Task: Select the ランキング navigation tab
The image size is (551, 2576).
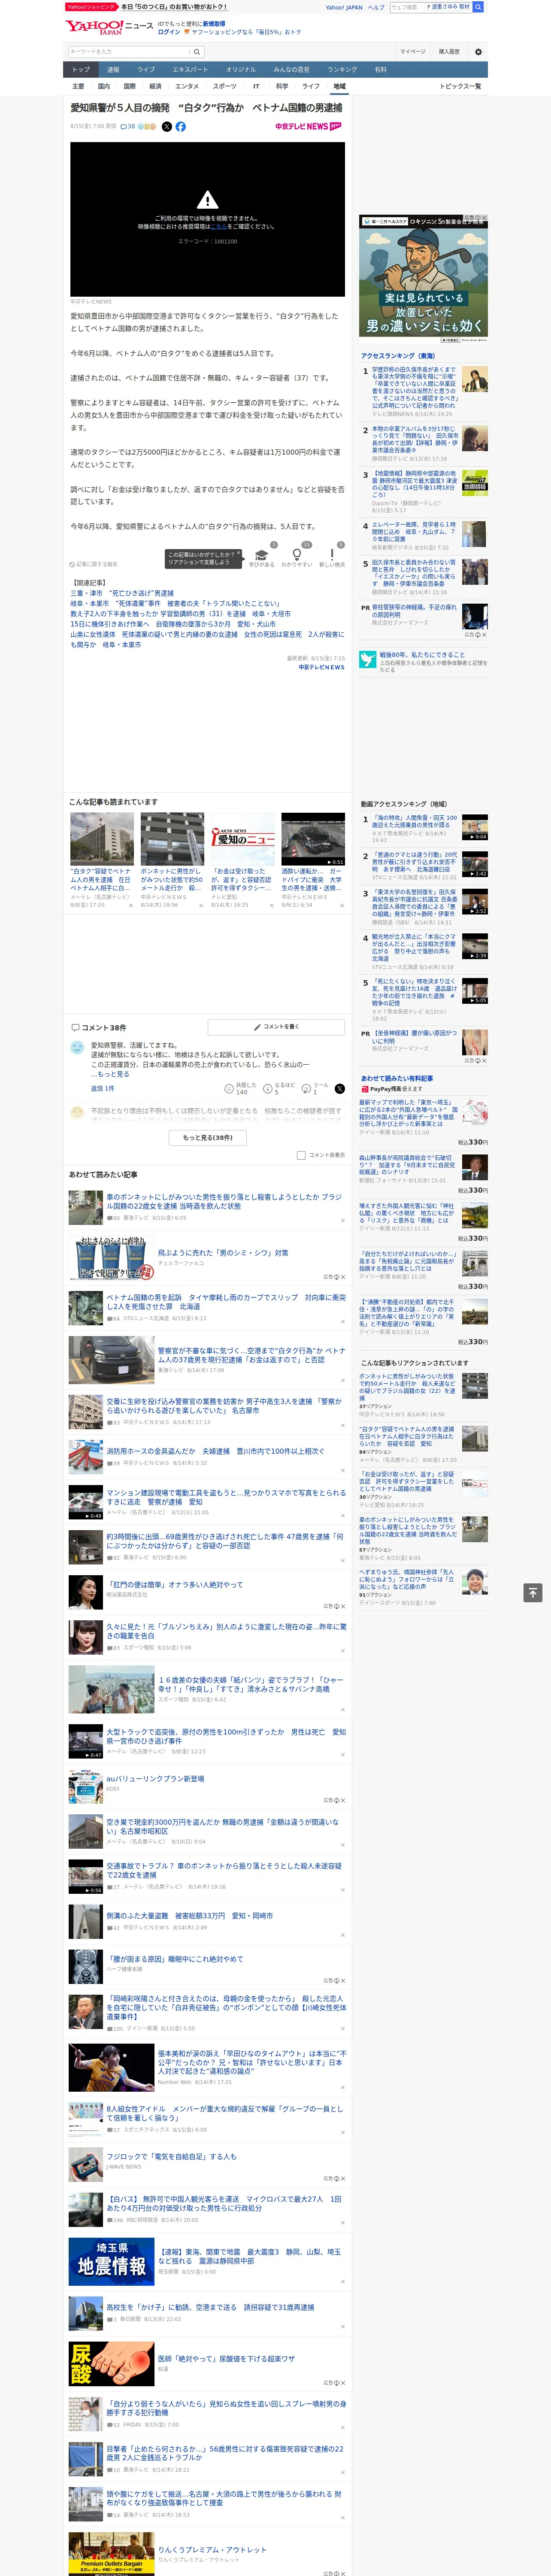Action: click(x=342, y=70)
